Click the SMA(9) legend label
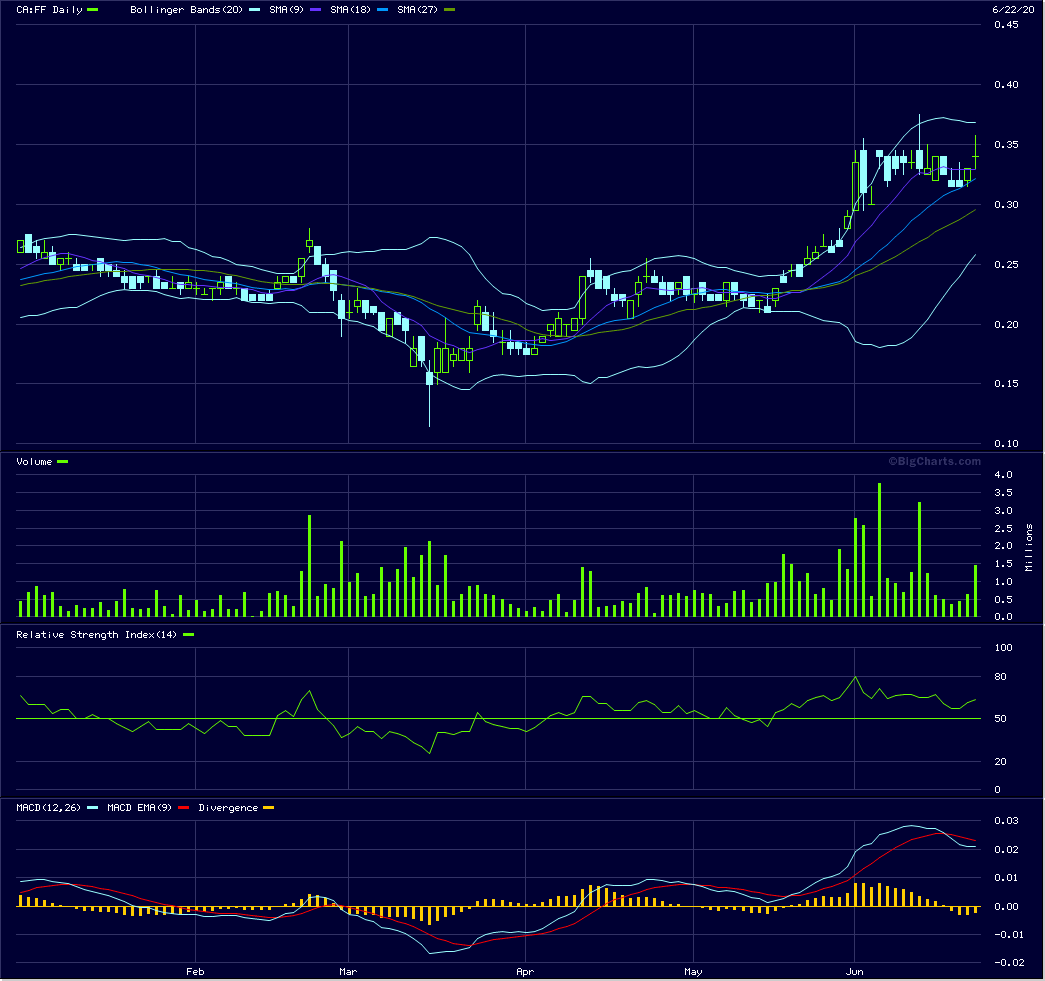Viewport: 1045px width, 981px height. (x=287, y=10)
